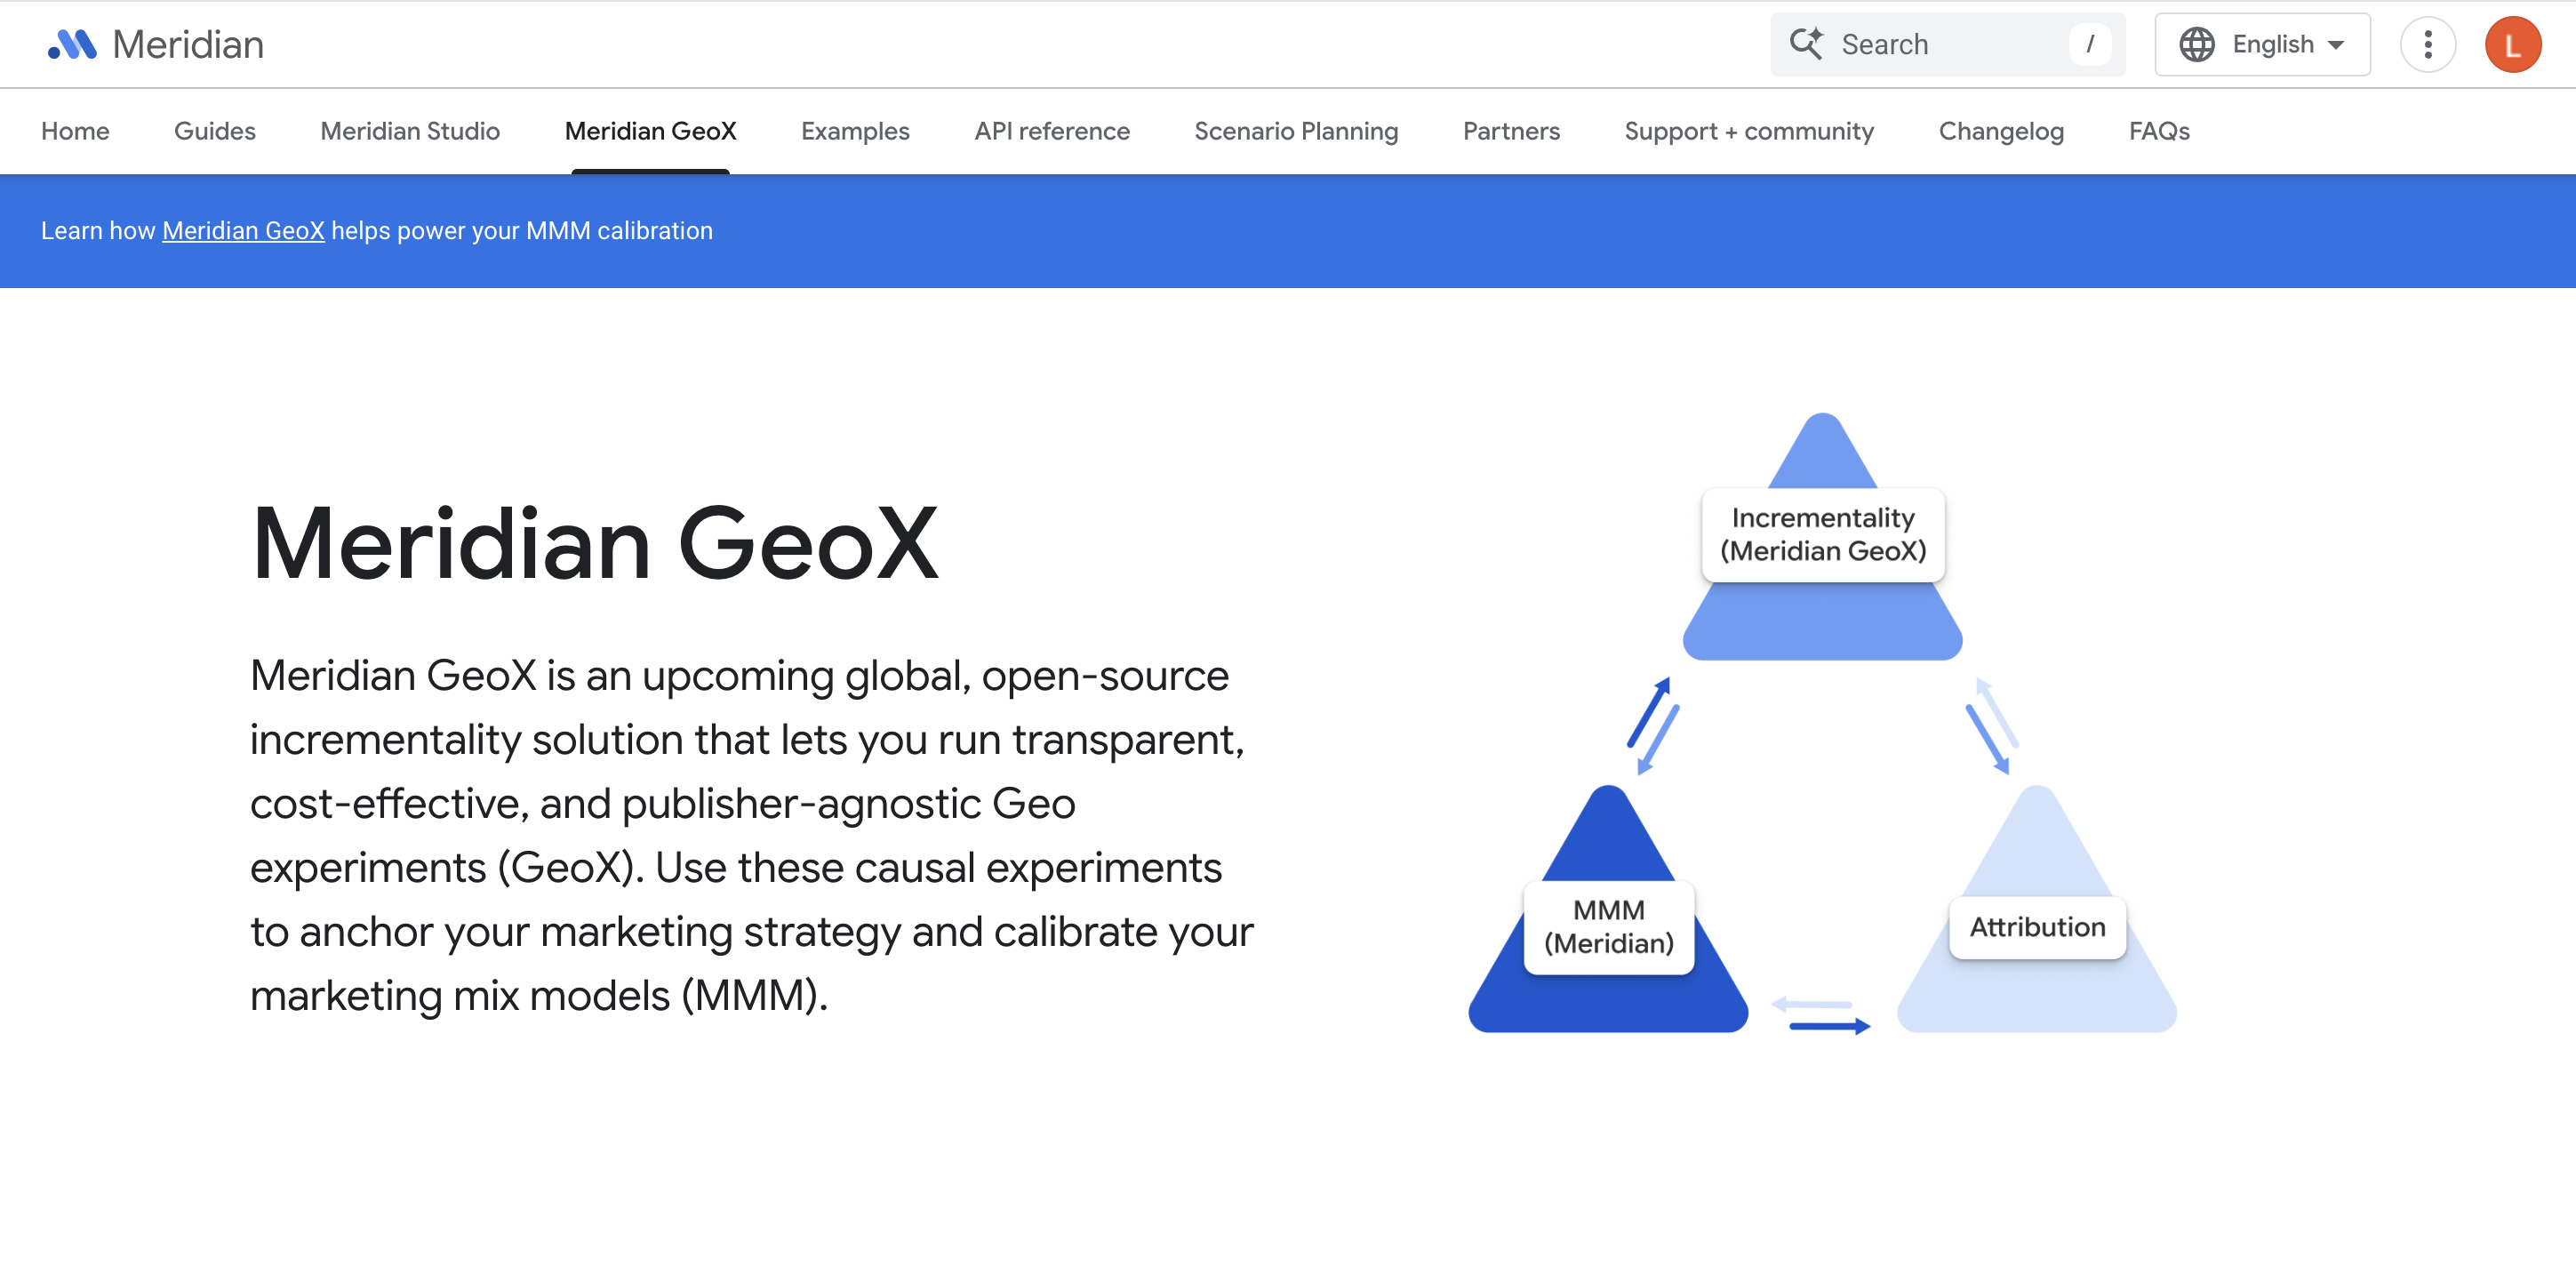The image size is (2576, 1282).
Task: Follow the Meridian GeoX banner link
Action: pos(243,231)
